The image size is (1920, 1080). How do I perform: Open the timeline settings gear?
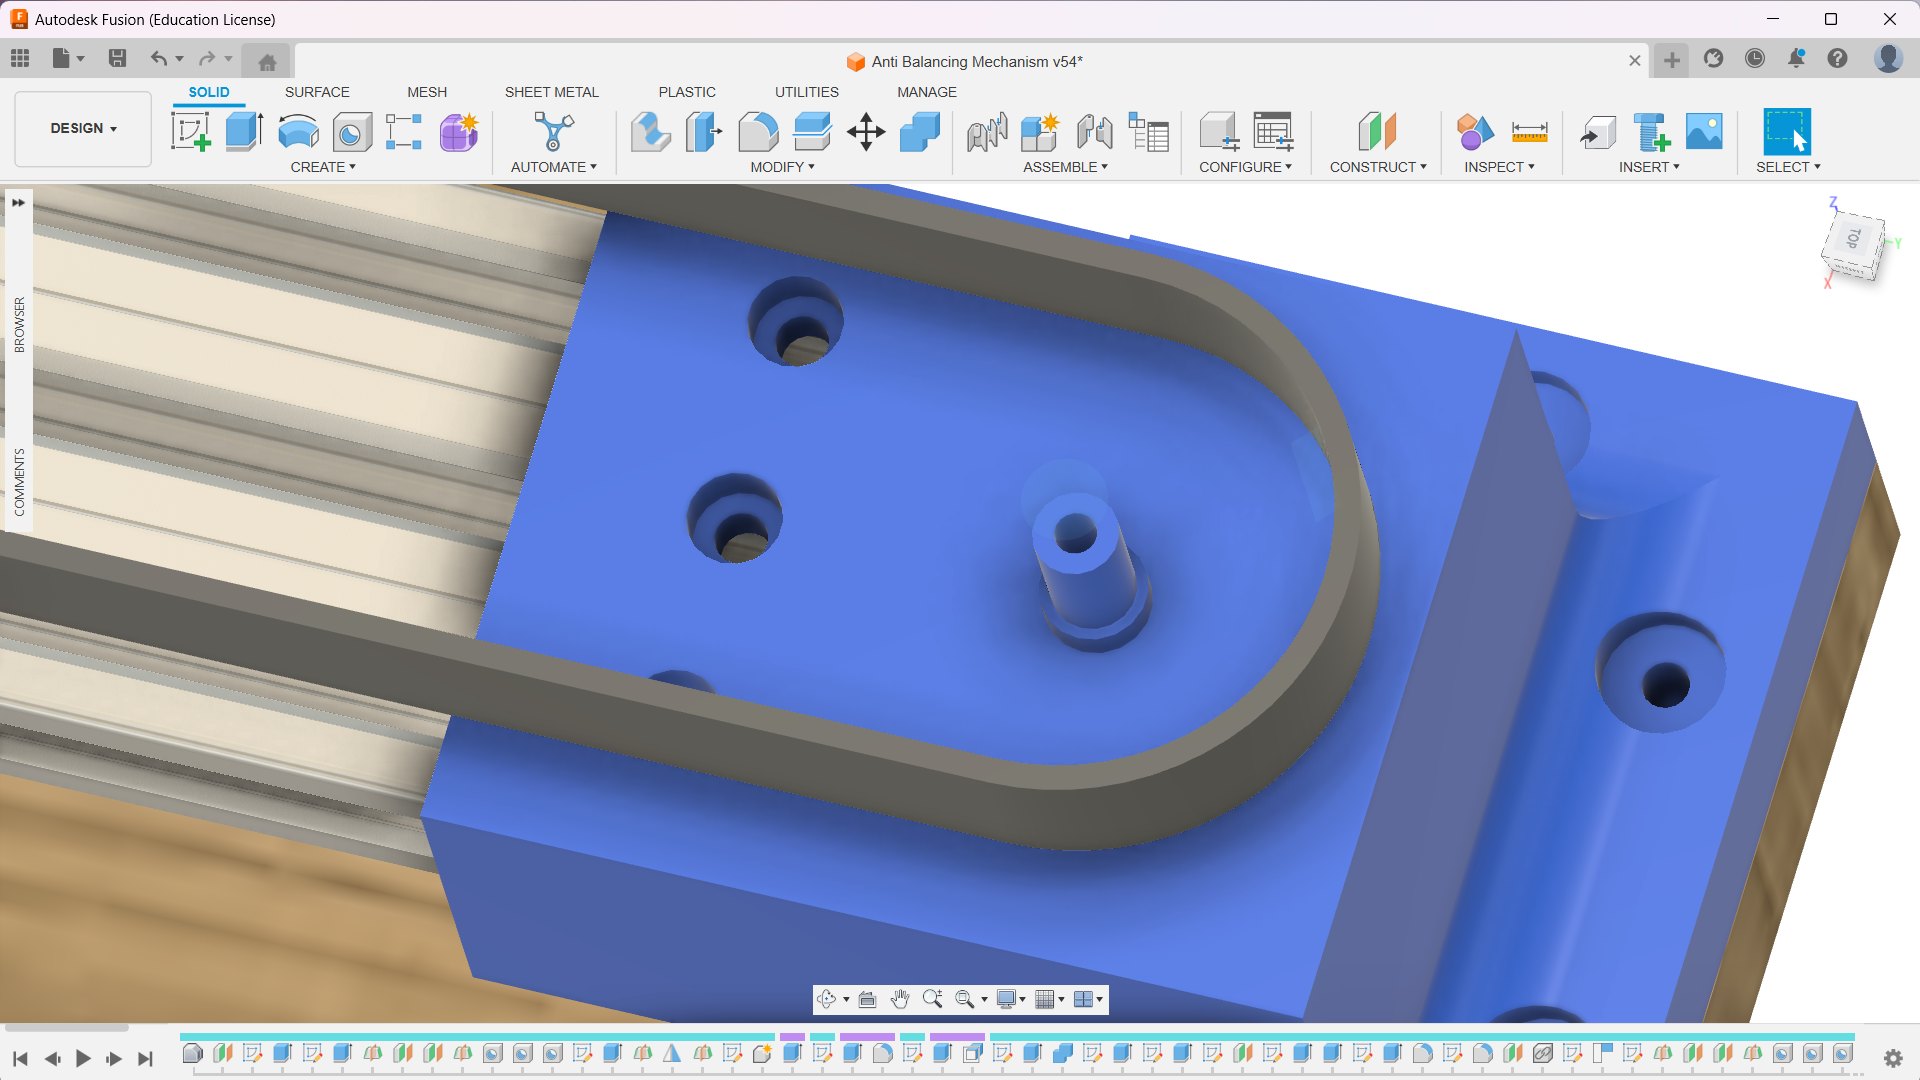click(1892, 1058)
